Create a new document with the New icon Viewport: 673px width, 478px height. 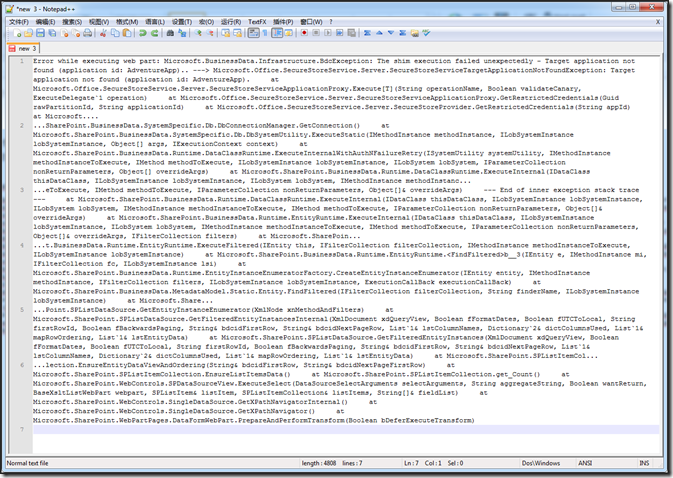pos(17,33)
